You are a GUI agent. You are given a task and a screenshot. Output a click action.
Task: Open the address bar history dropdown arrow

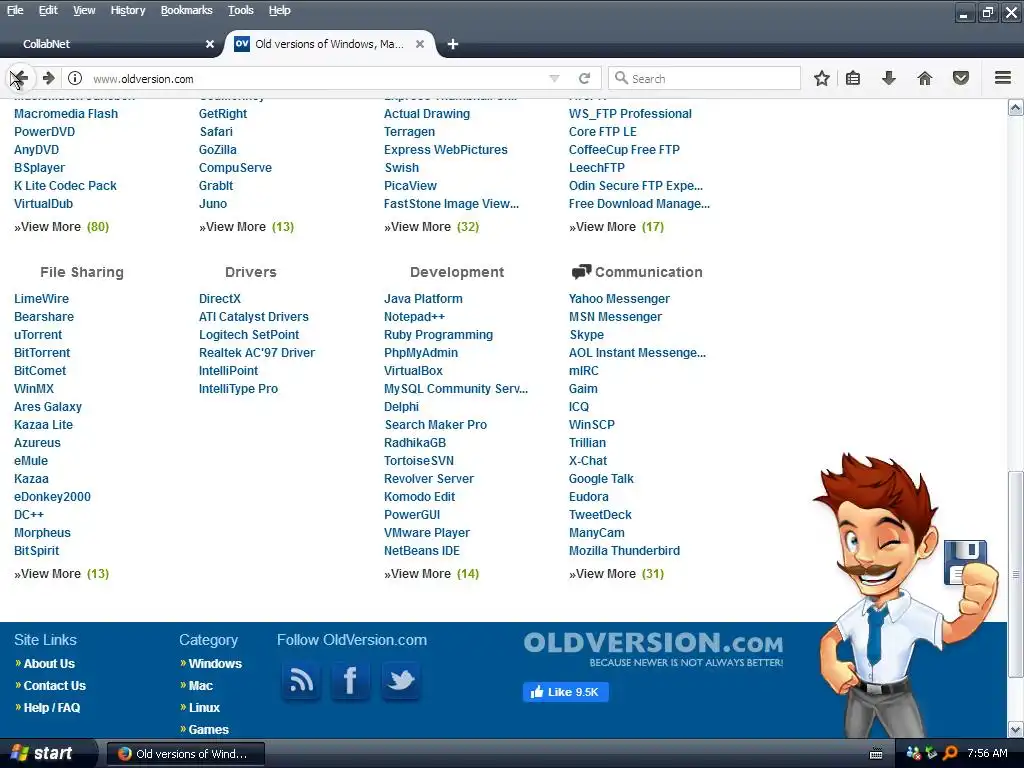(x=554, y=78)
